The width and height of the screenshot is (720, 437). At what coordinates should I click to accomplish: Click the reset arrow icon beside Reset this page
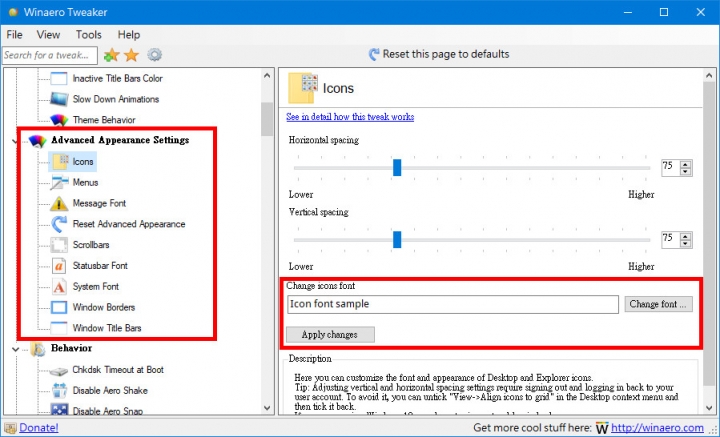(x=374, y=55)
